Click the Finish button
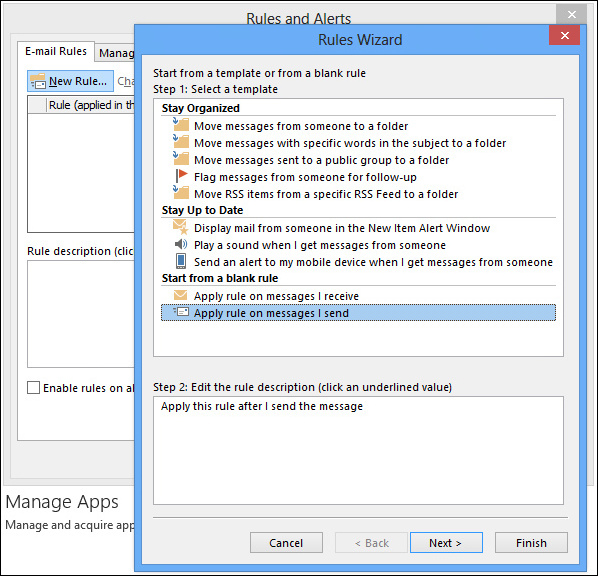The height and width of the screenshot is (576, 598). (x=531, y=542)
